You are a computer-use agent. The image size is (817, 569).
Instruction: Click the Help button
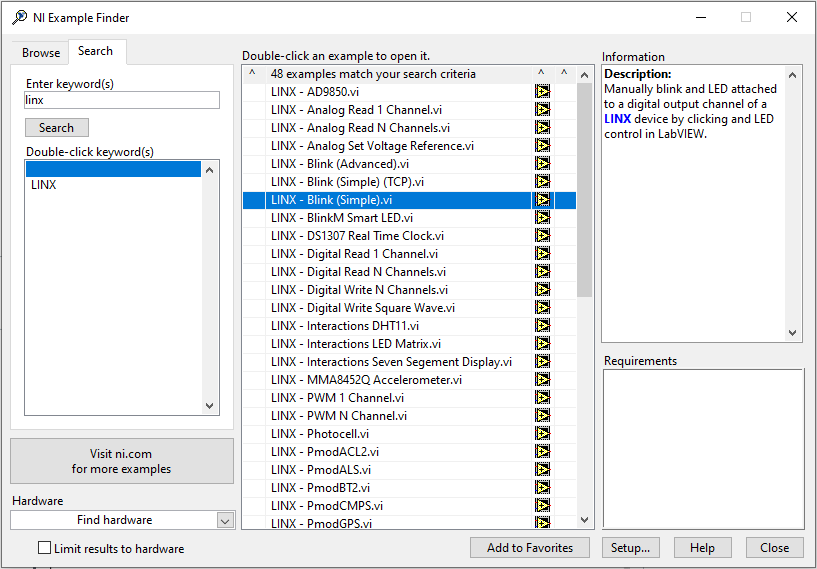(x=702, y=548)
